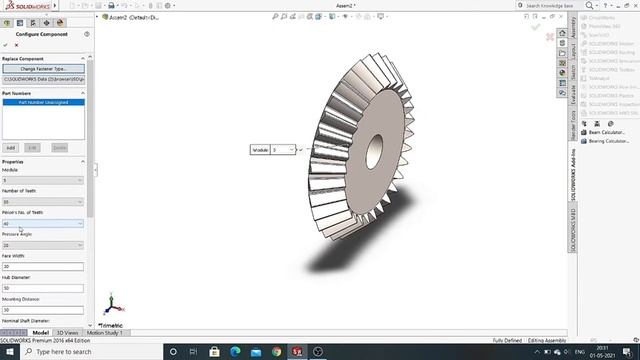The image size is (640, 360).
Task: Confirm Module callout with small checkmark
Action: click(x=301, y=150)
